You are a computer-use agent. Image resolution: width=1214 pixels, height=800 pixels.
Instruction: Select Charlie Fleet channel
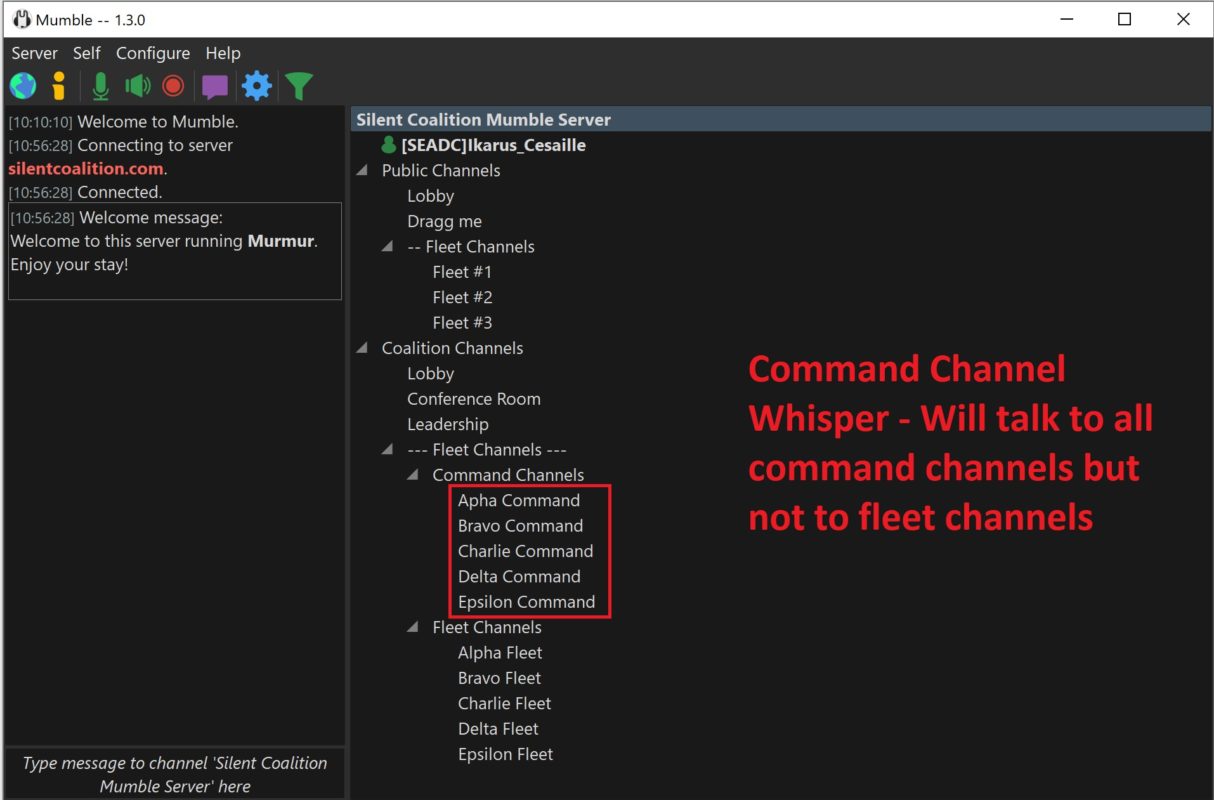click(505, 703)
